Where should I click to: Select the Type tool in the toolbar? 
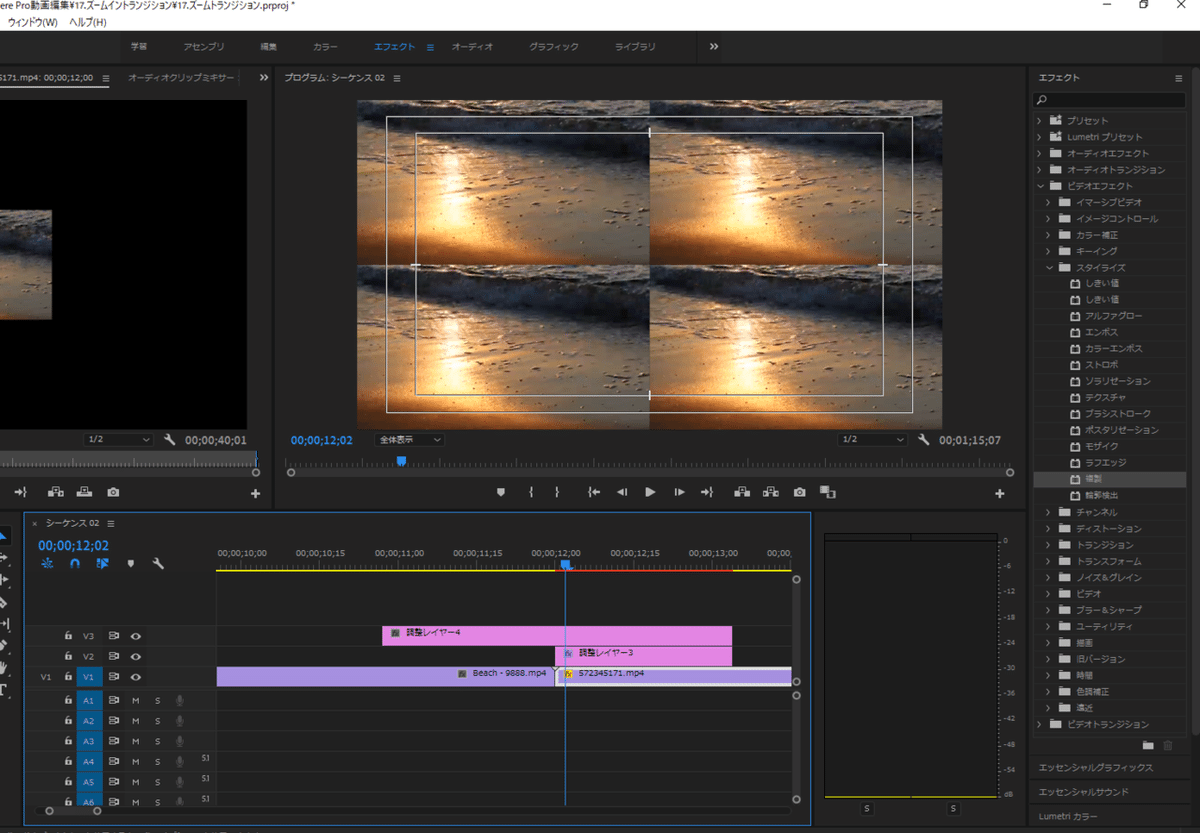pyautogui.click(x=3, y=689)
